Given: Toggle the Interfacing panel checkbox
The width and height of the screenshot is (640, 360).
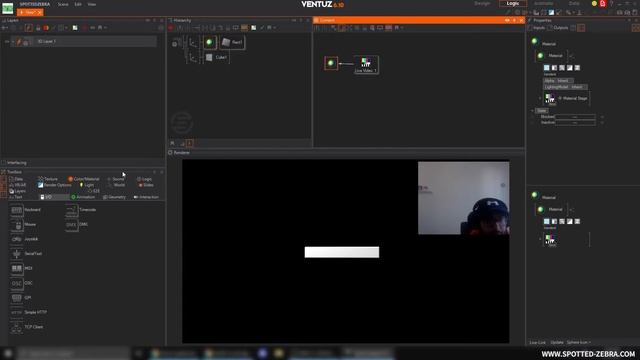Looking at the screenshot, I should click(4, 163).
